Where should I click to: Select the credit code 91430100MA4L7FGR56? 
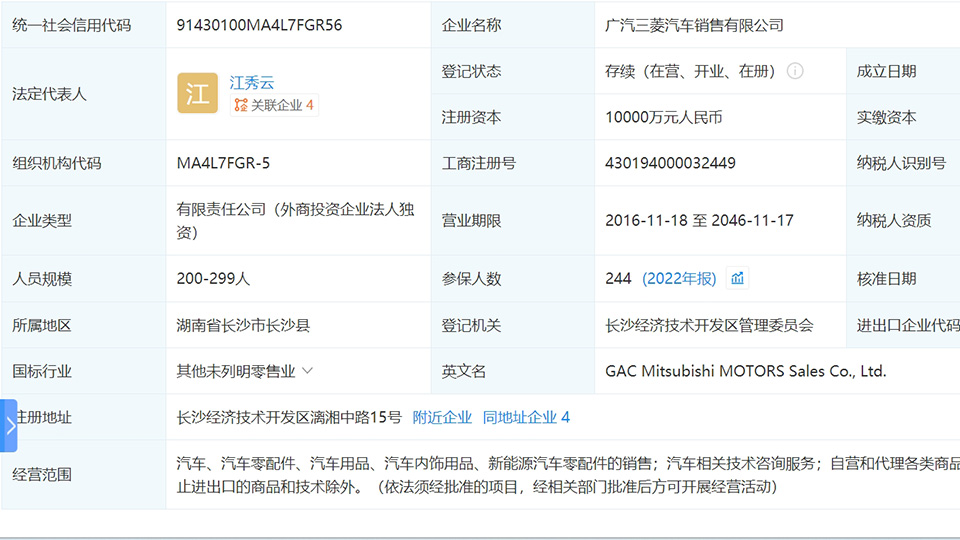point(259,25)
